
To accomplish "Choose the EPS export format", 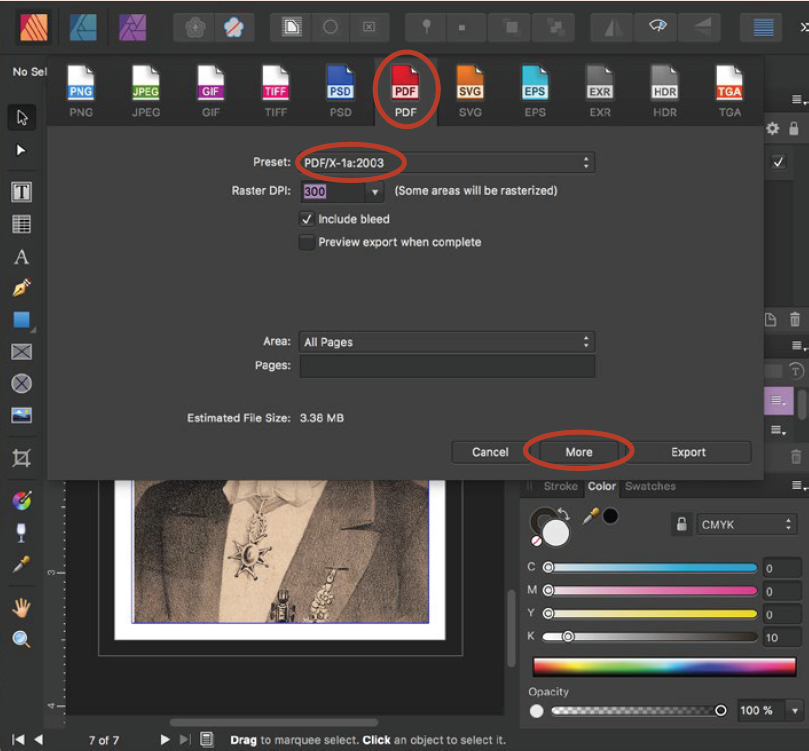I will click(x=535, y=84).
